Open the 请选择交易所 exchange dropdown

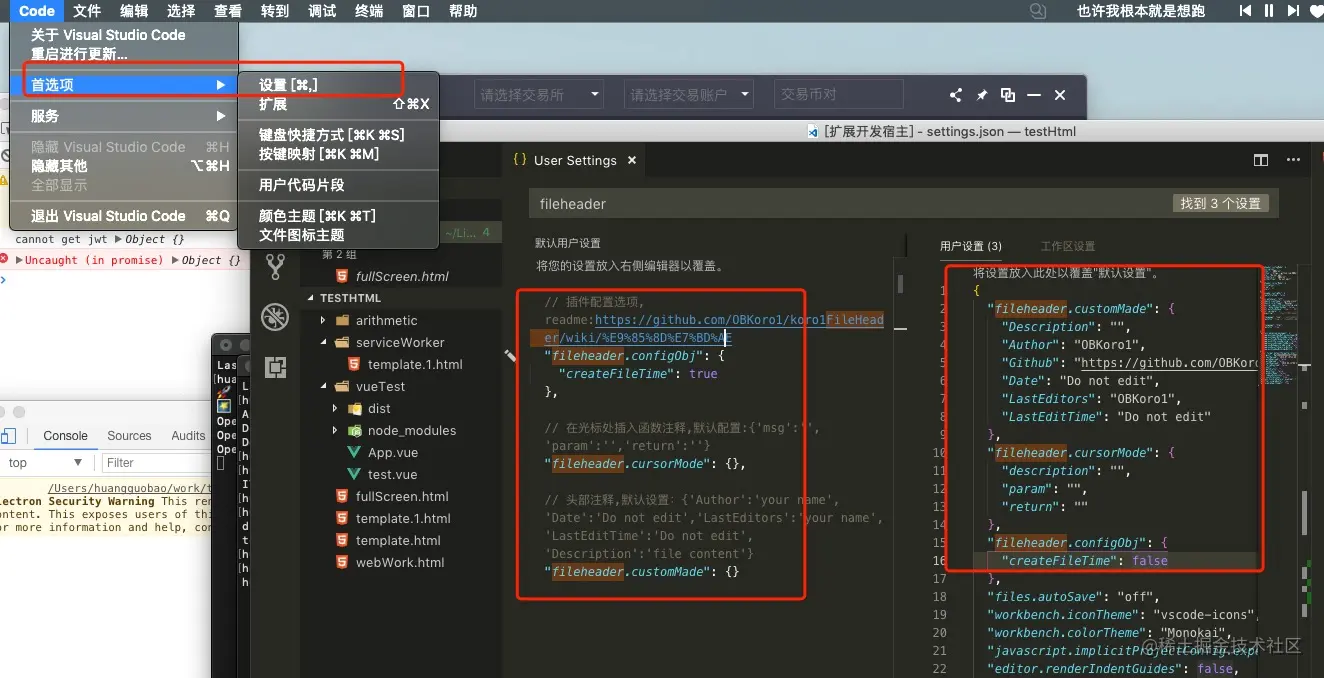pyautogui.click(x=539, y=95)
